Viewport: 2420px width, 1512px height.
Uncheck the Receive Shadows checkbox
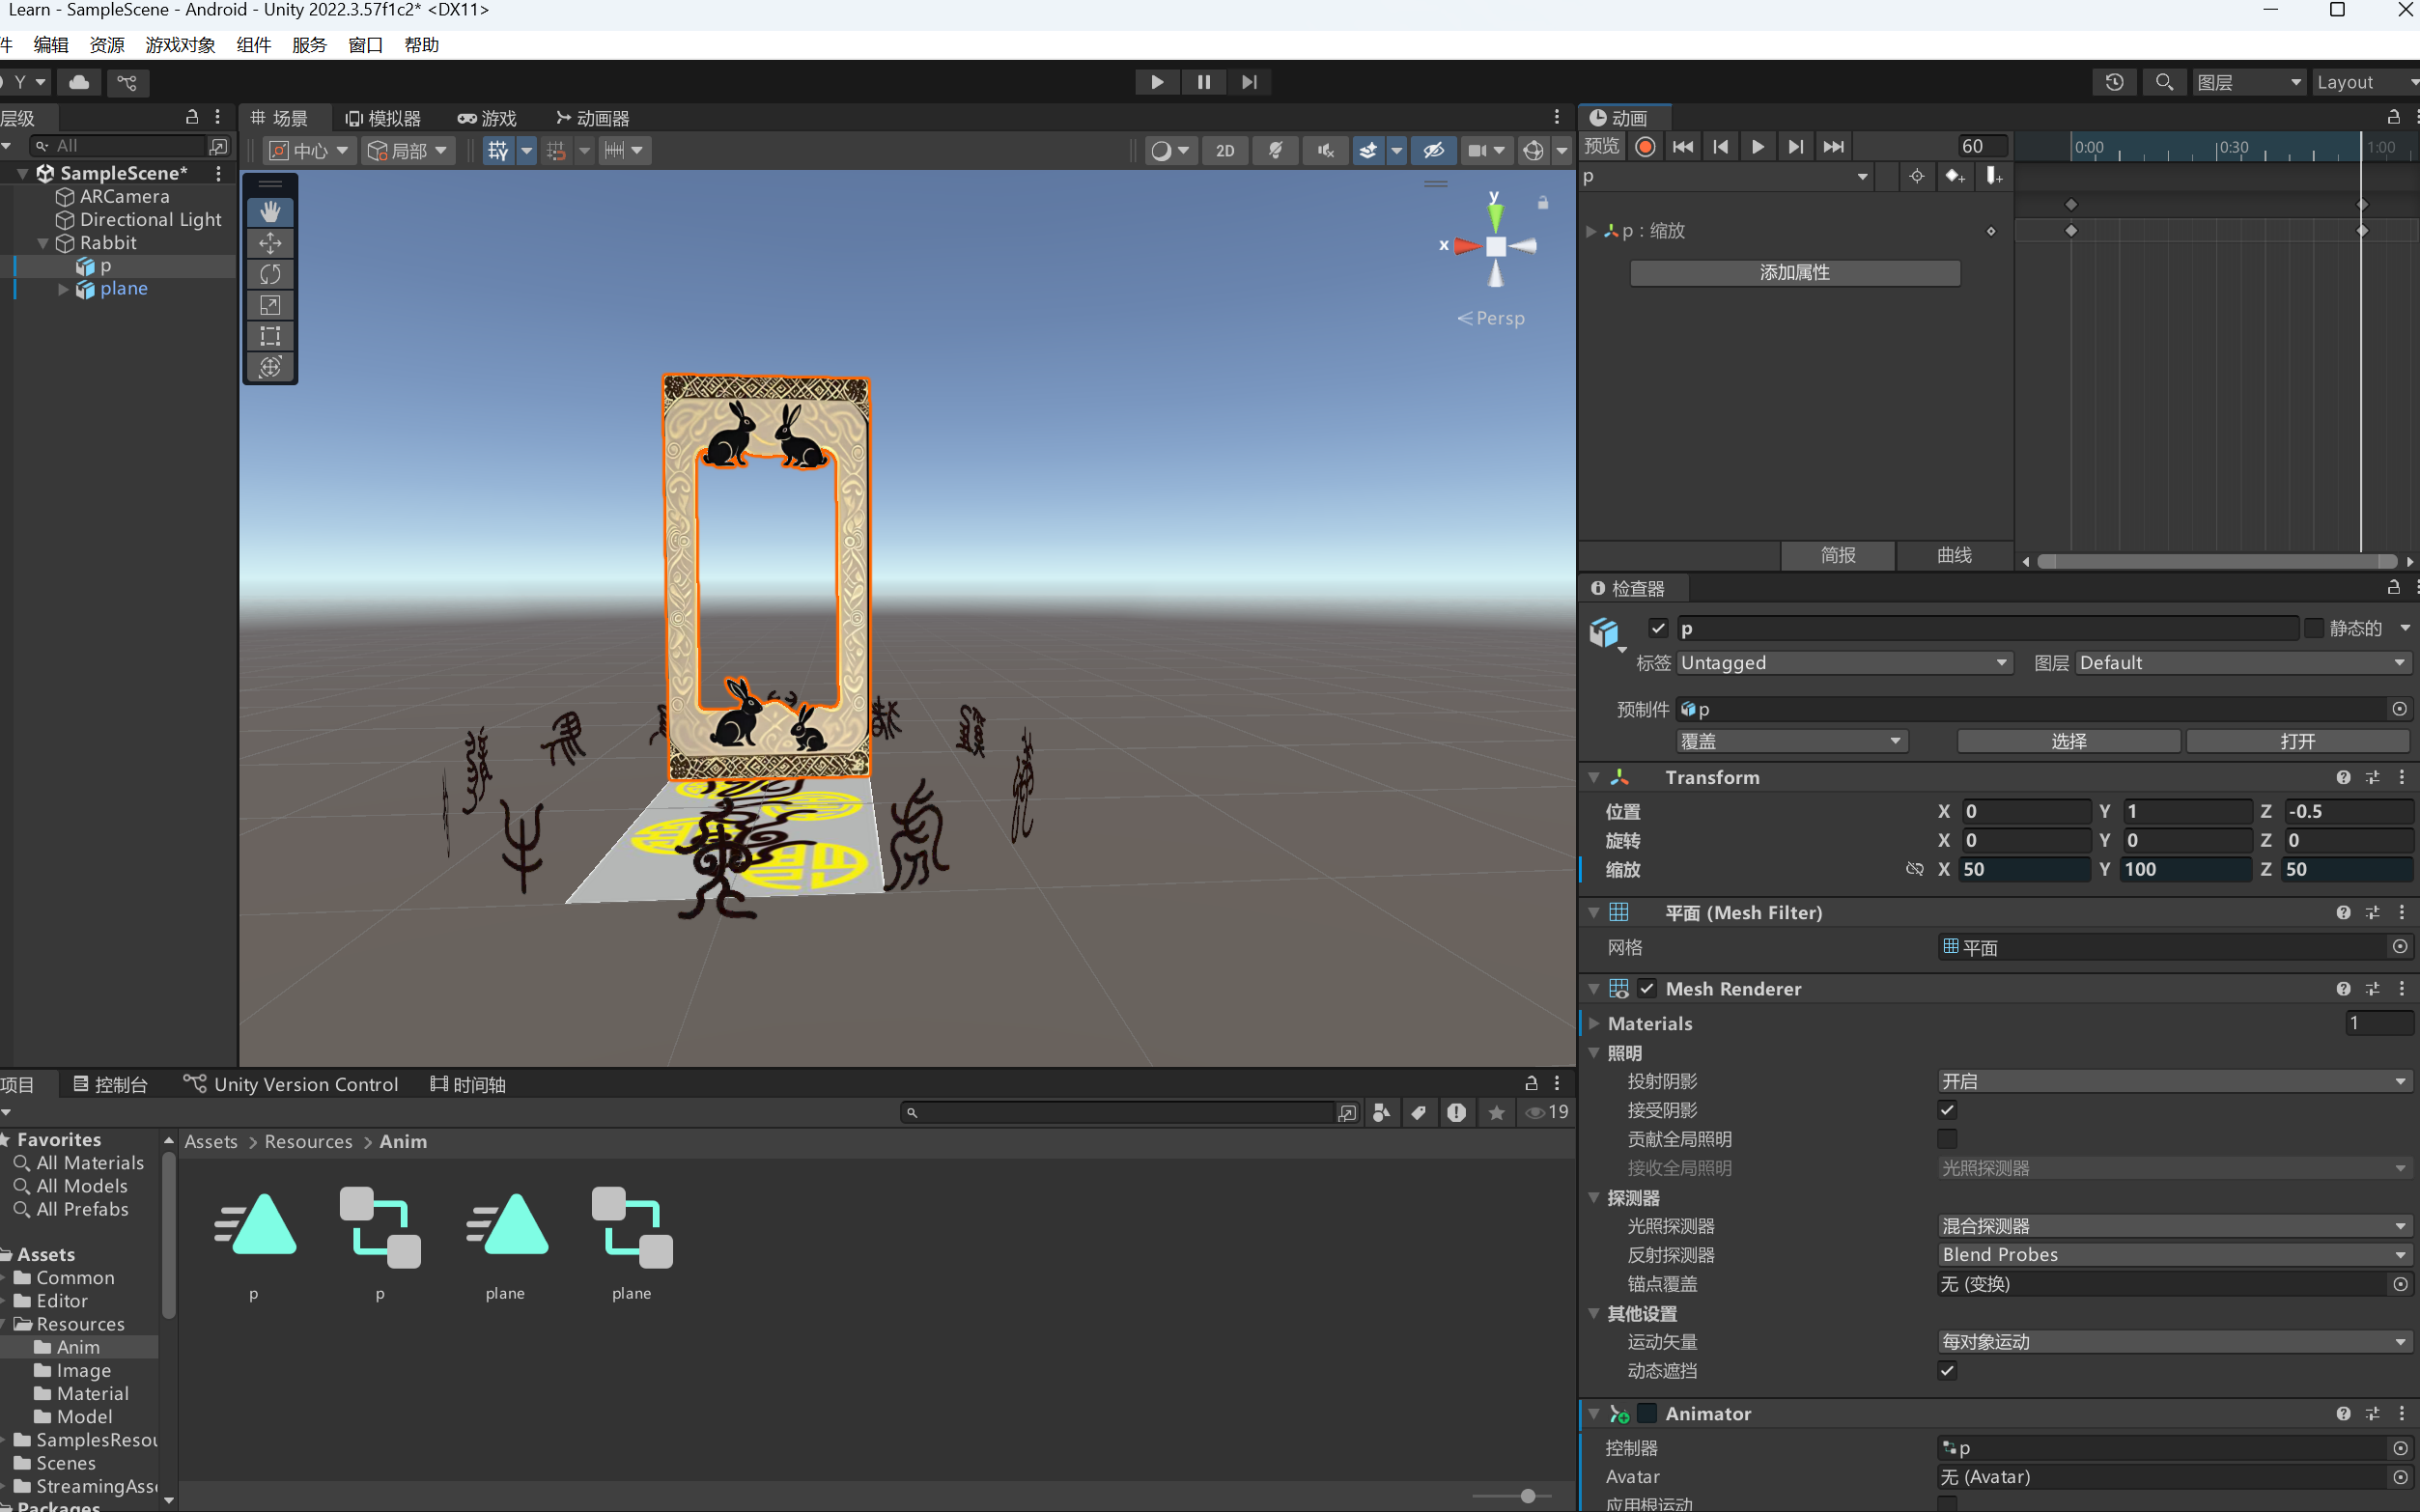1947,1110
